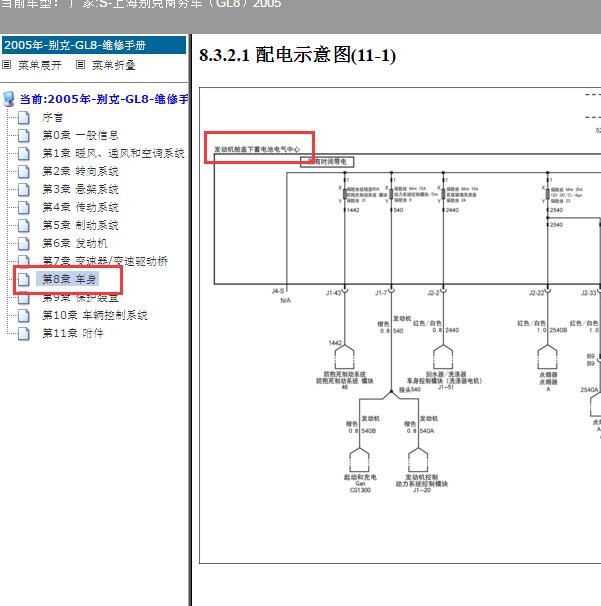This screenshot has height=606, width=601.
Task: Expand all menus with 菜单展开
Action: 39,65
